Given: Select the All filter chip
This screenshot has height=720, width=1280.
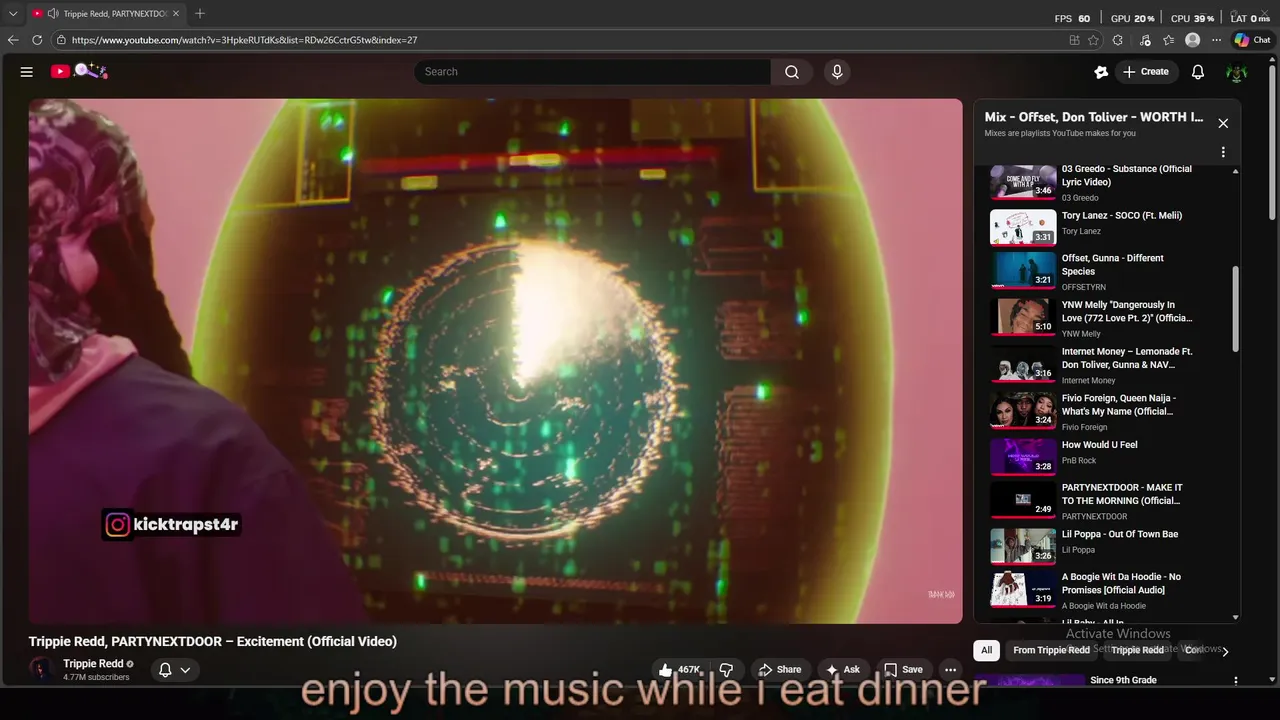Looking at the screenshot, I should (986, 650).
